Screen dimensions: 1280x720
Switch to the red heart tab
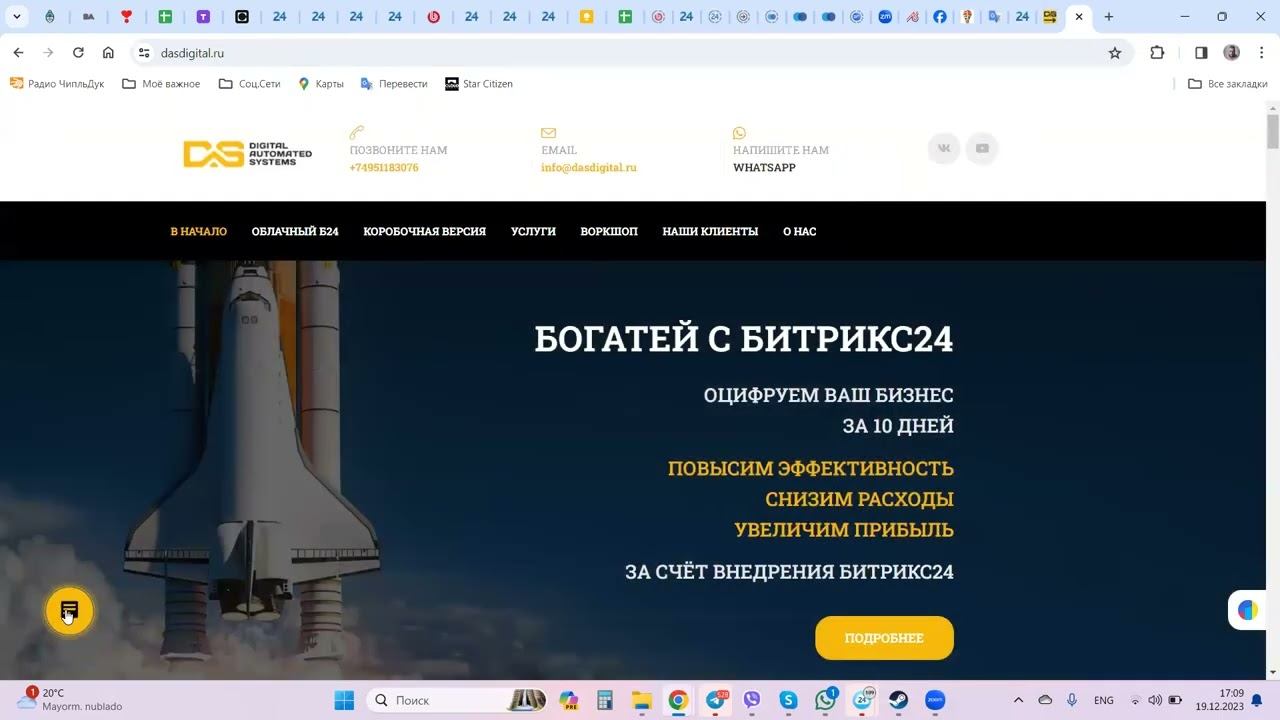coord(126,17)
